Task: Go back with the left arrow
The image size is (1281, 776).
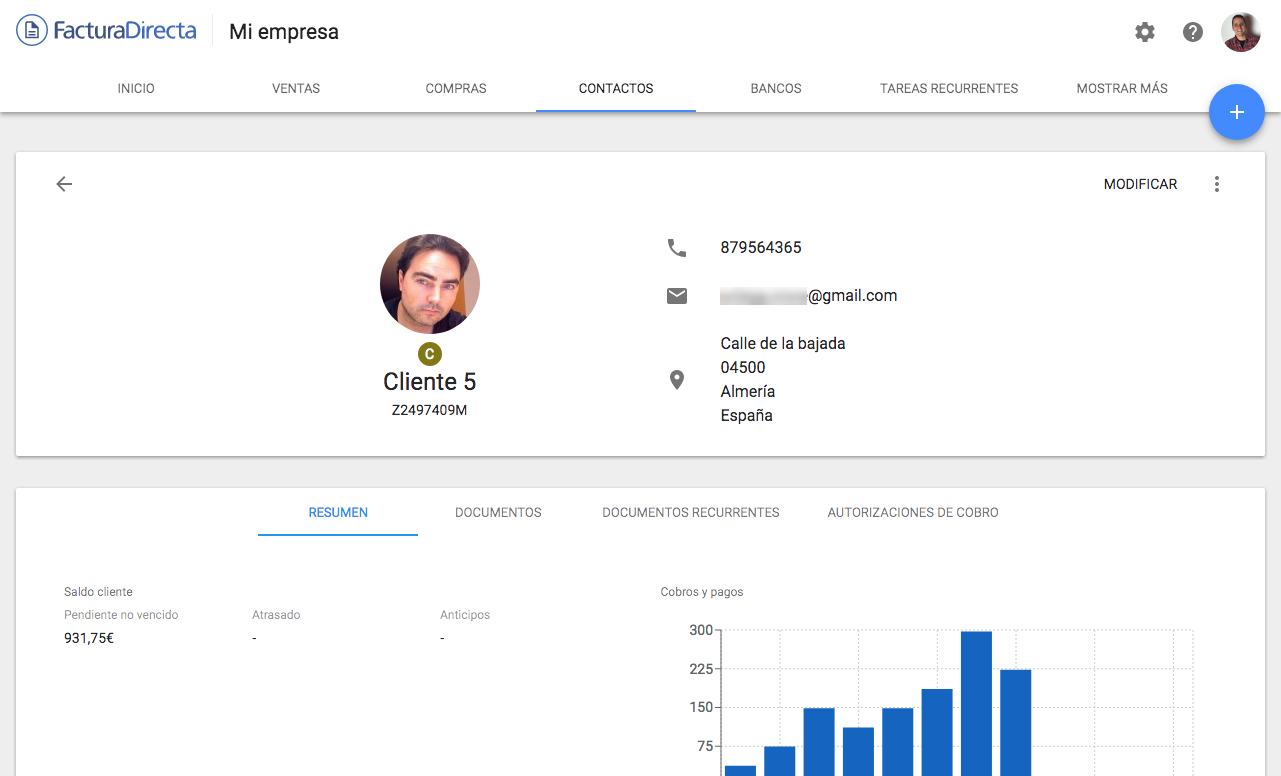Action: pos(64,184)
